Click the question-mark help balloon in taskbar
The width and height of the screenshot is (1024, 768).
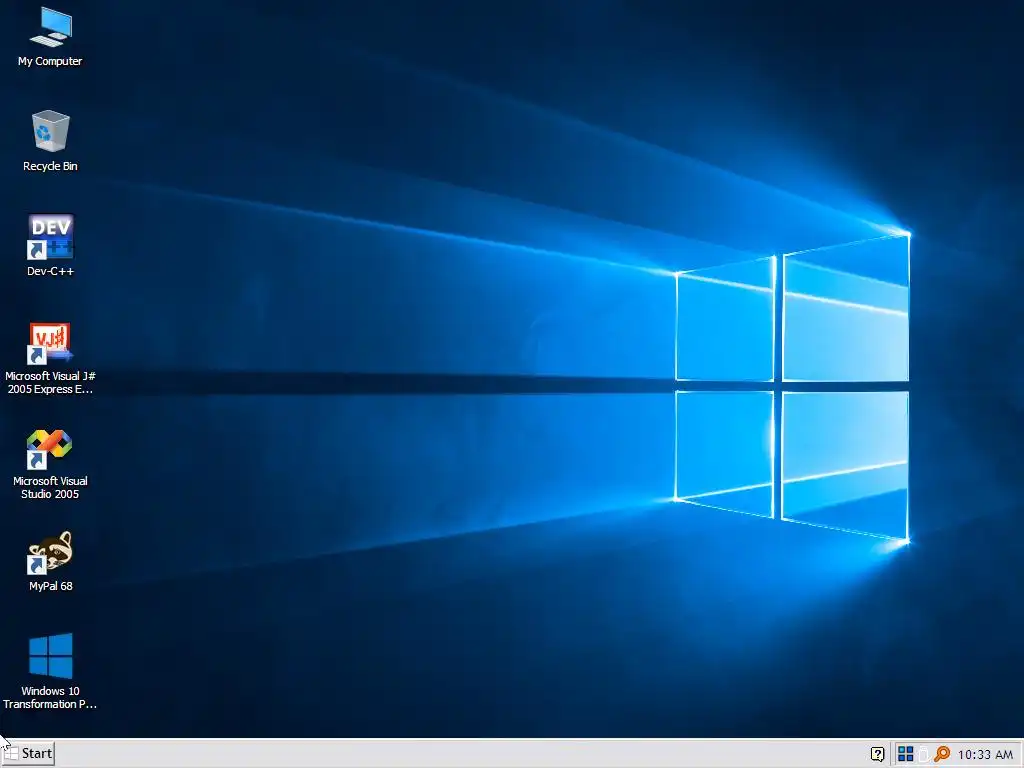[x=878, y=754]
